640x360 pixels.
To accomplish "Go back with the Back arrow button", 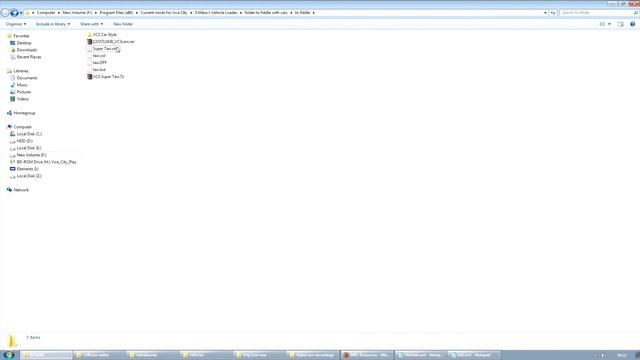I will click(x=5, y=13).
